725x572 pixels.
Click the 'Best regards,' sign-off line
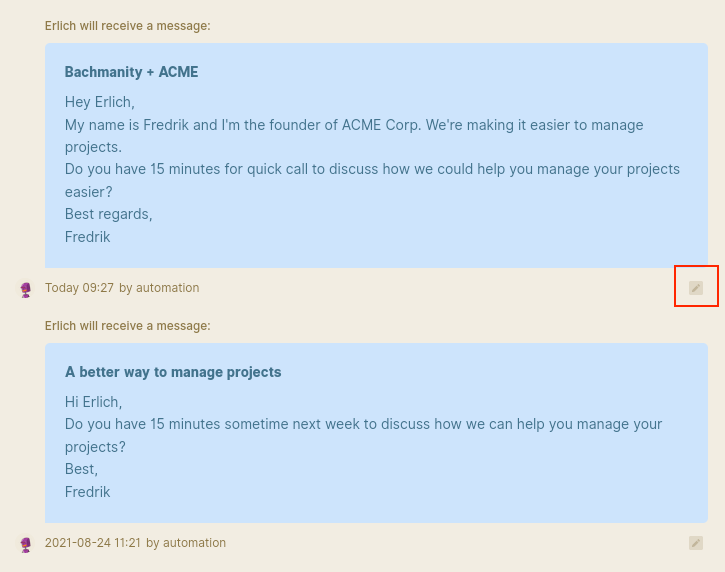click(x=109, y=214)
